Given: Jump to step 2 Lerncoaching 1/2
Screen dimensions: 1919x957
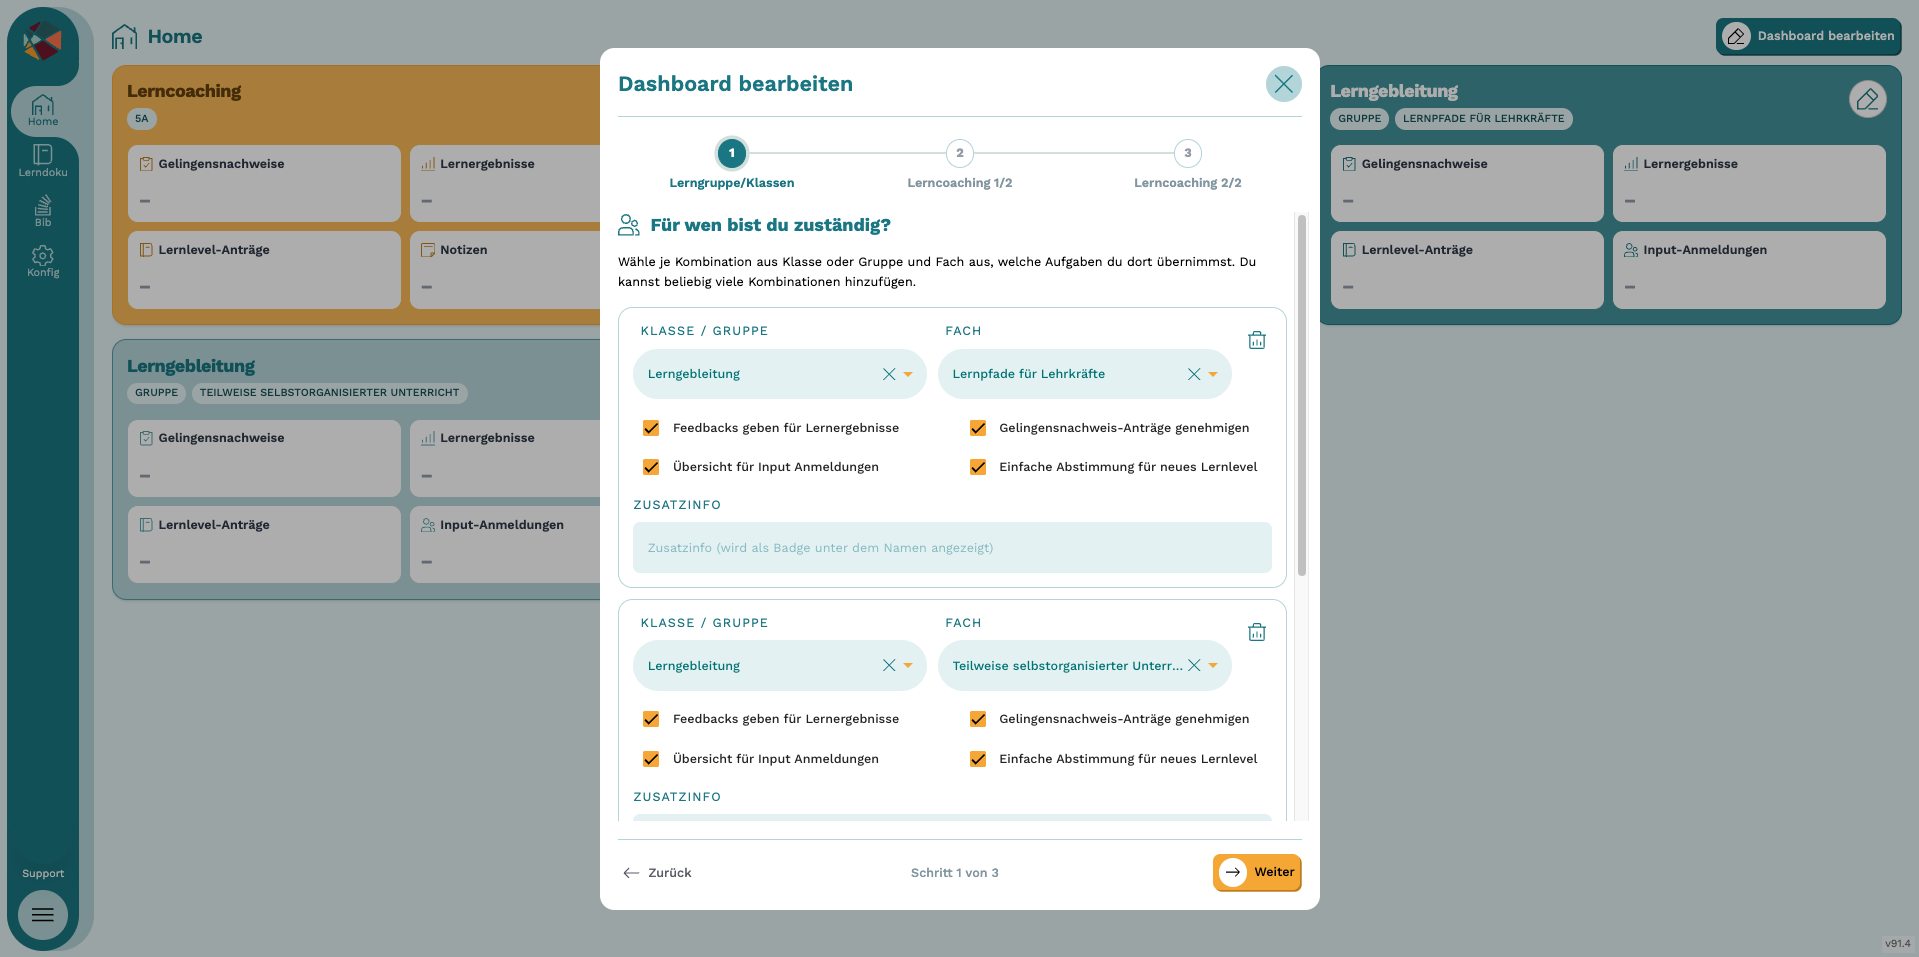Looking at the screenshot, I should coord(960,153).
